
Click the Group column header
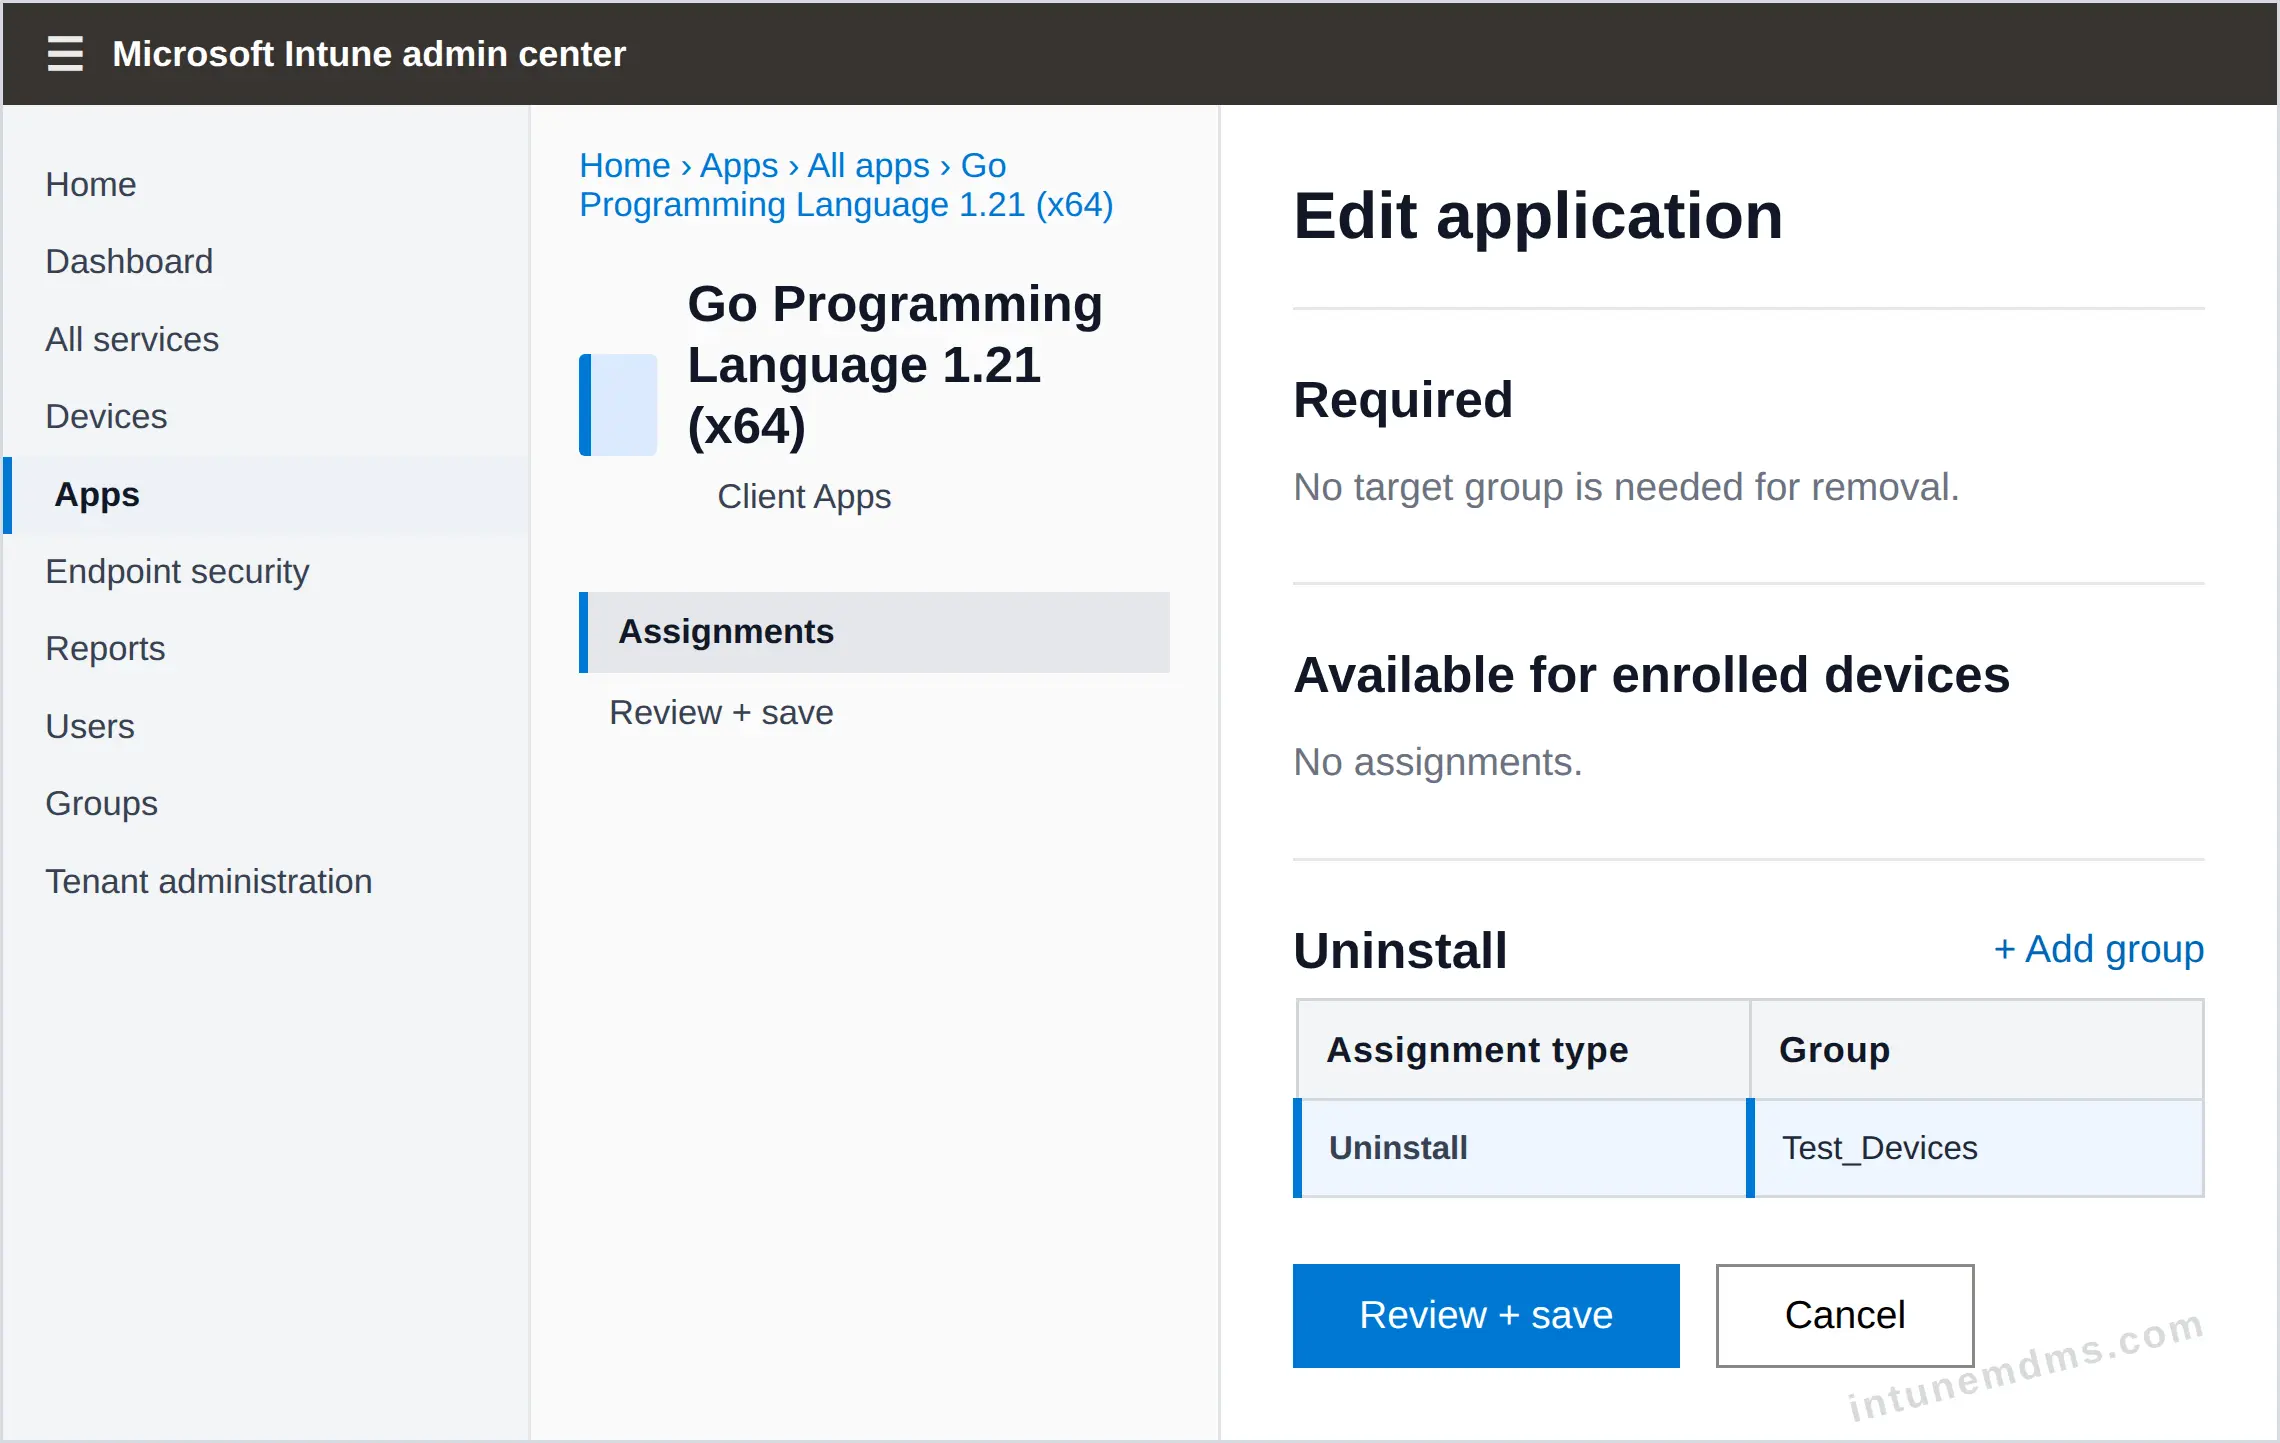[1976, 1049]
